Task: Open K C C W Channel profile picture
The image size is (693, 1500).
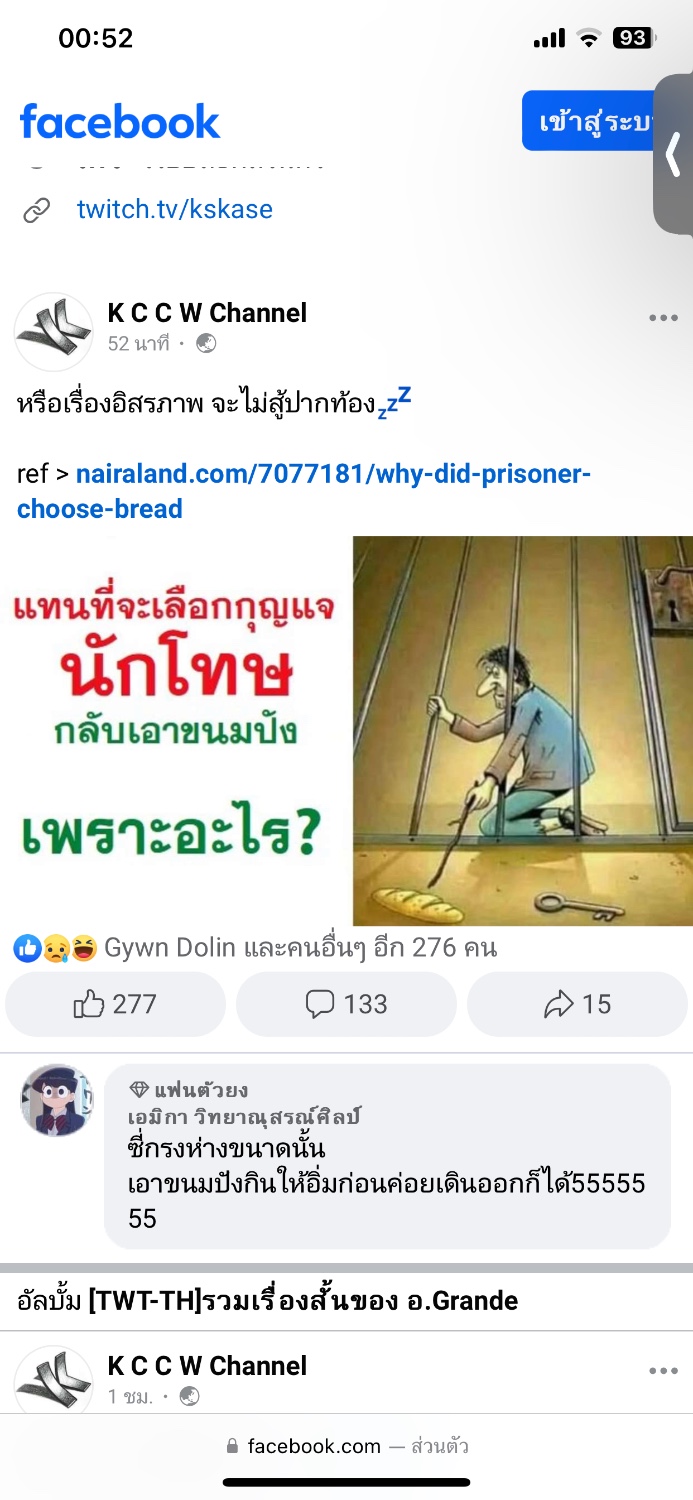Action: (x=53, y=331)
